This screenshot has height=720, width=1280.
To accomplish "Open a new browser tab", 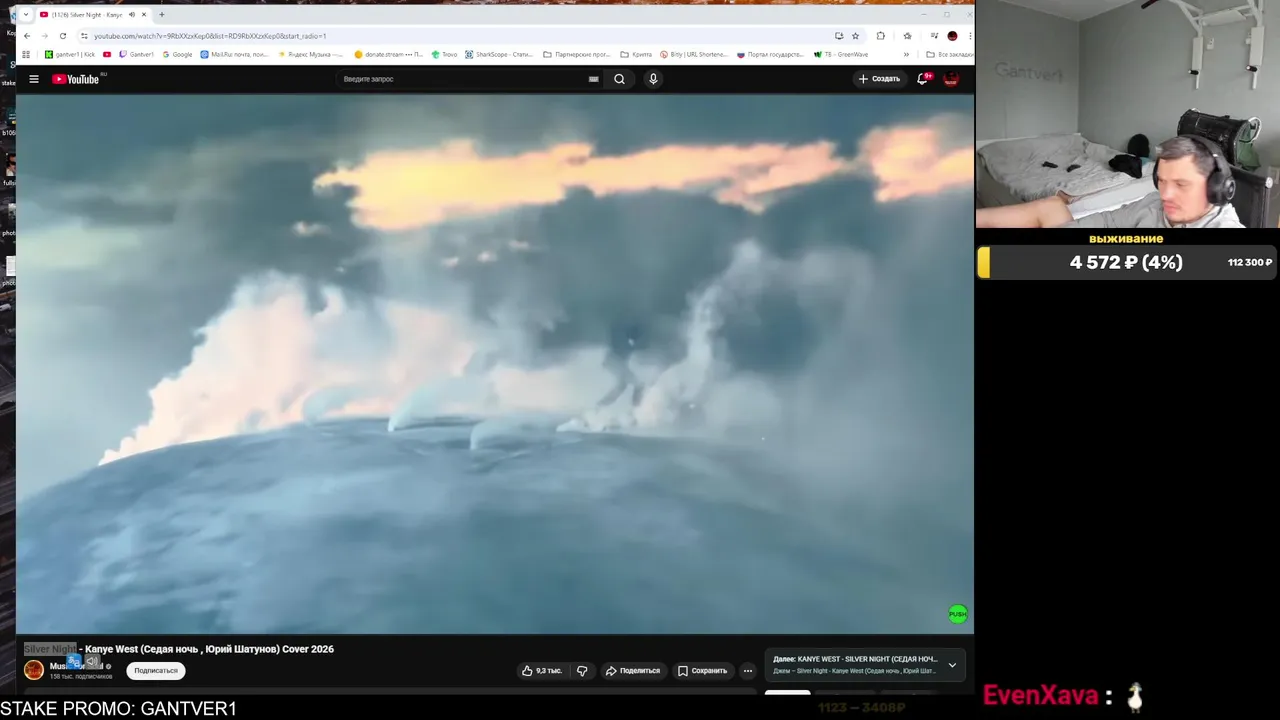I will tap(162, 15).
